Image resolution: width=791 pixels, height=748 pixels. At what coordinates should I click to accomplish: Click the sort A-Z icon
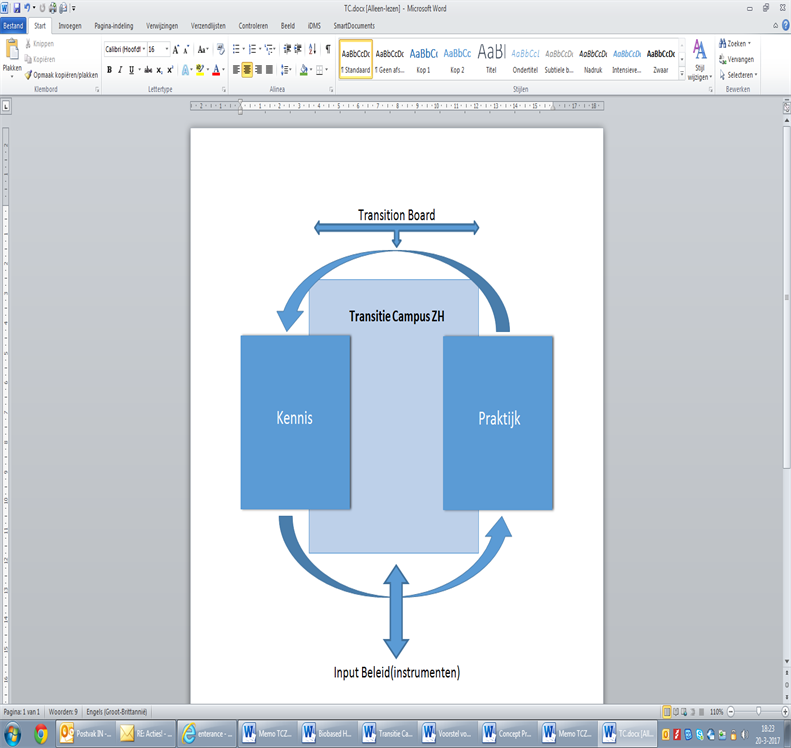click(x=312, y=49)
